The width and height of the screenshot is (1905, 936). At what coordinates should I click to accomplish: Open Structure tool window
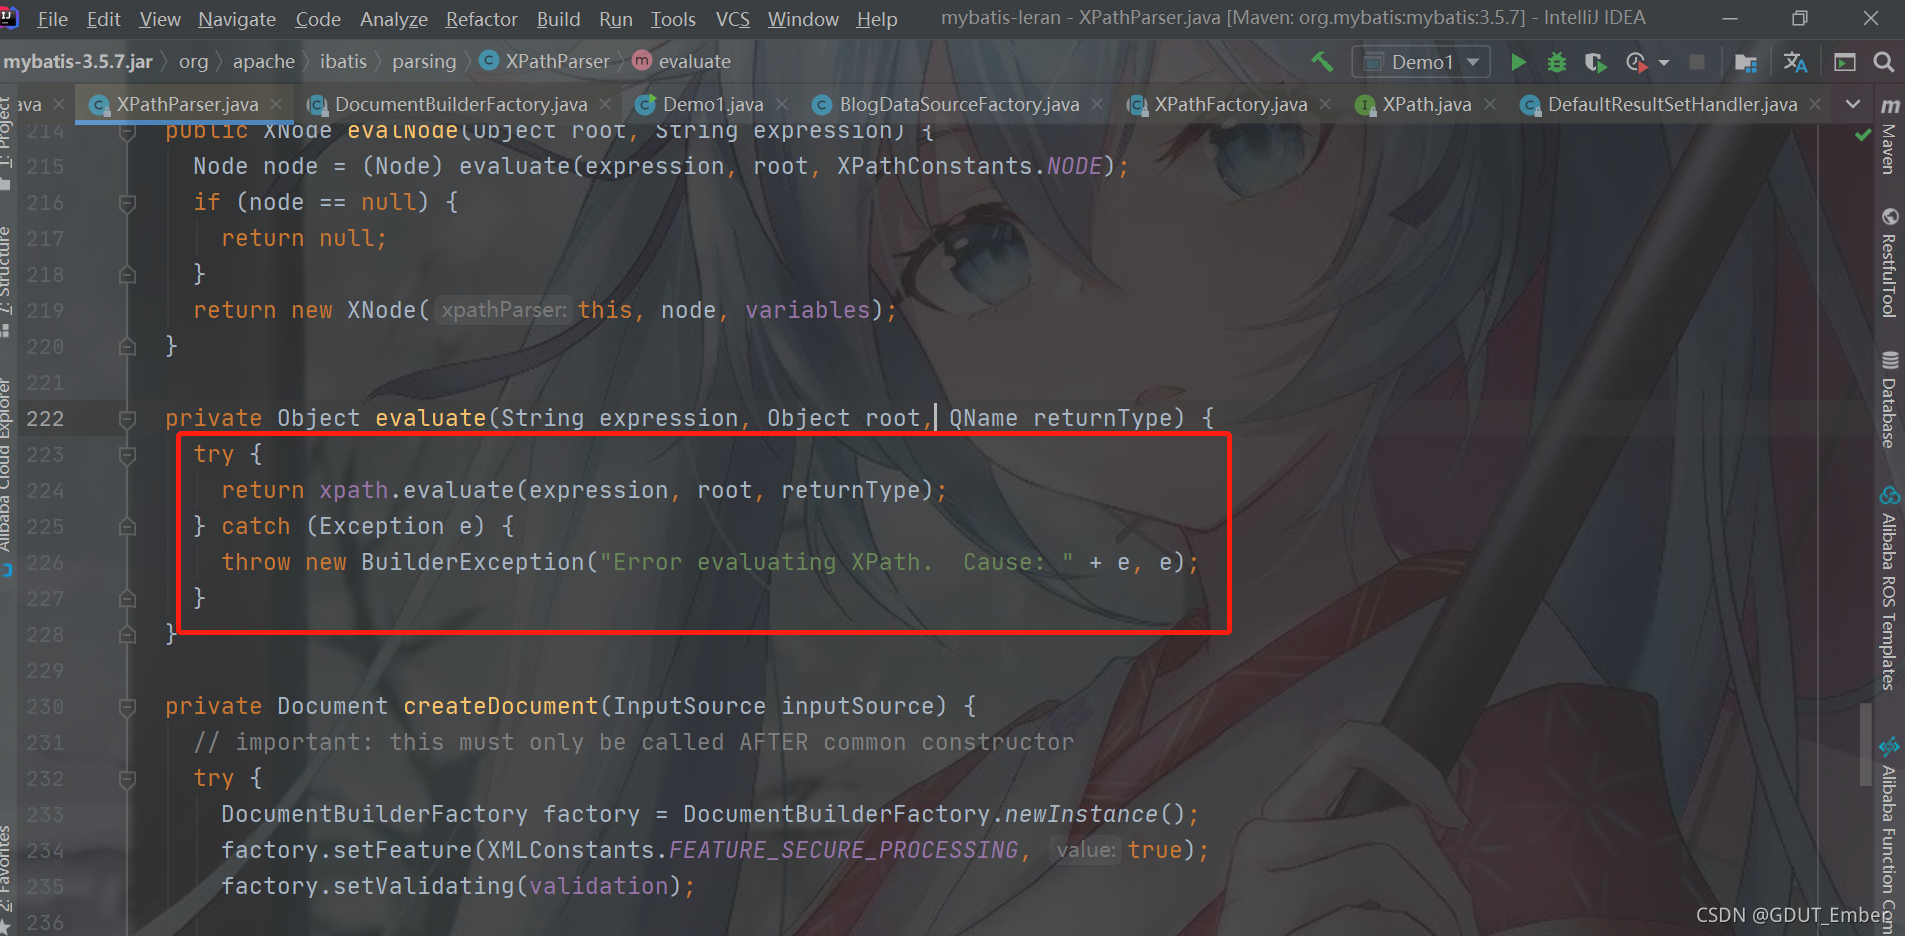coord(6,280)
